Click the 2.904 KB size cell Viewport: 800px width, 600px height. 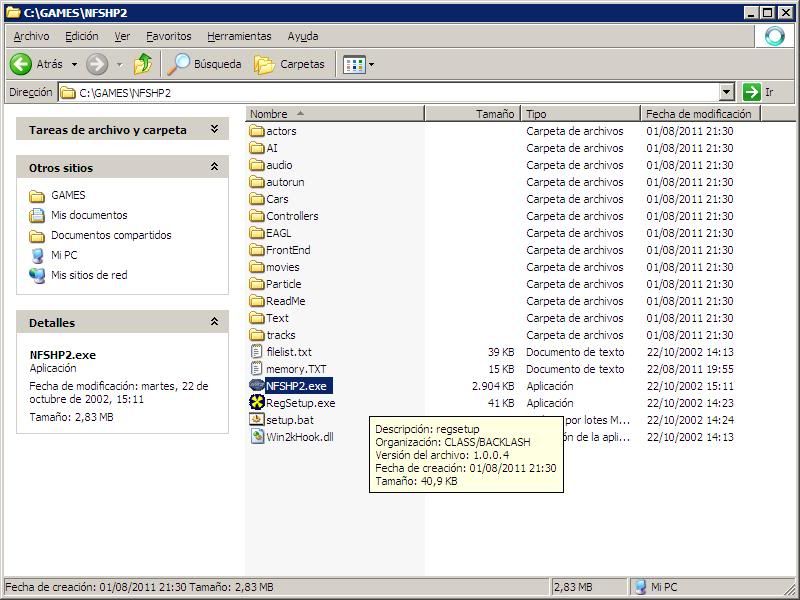point(493,386)
